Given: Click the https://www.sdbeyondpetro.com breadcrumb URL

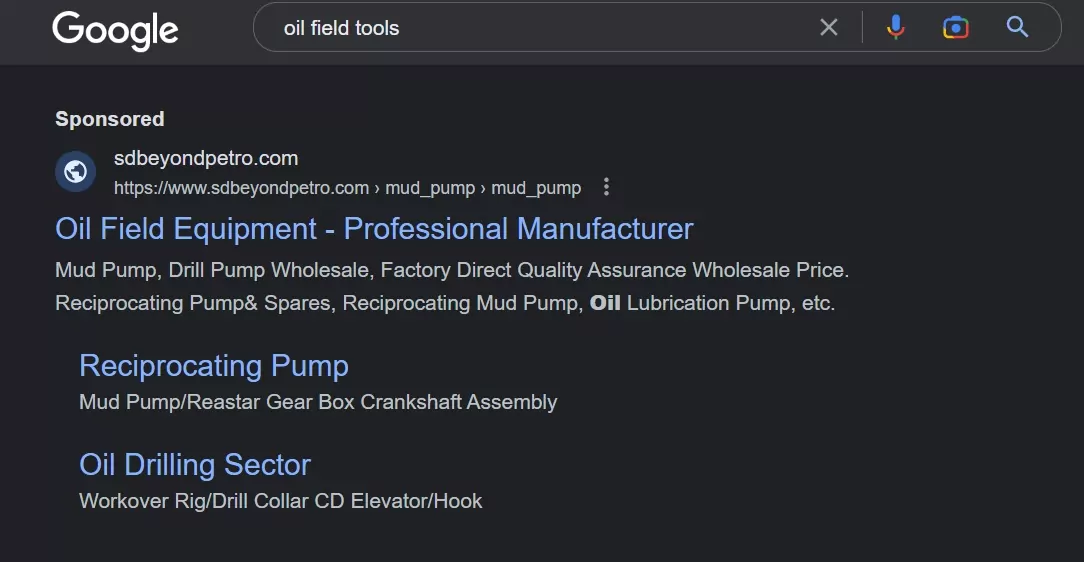Looking at the screenshot, I should click(241, 188).
